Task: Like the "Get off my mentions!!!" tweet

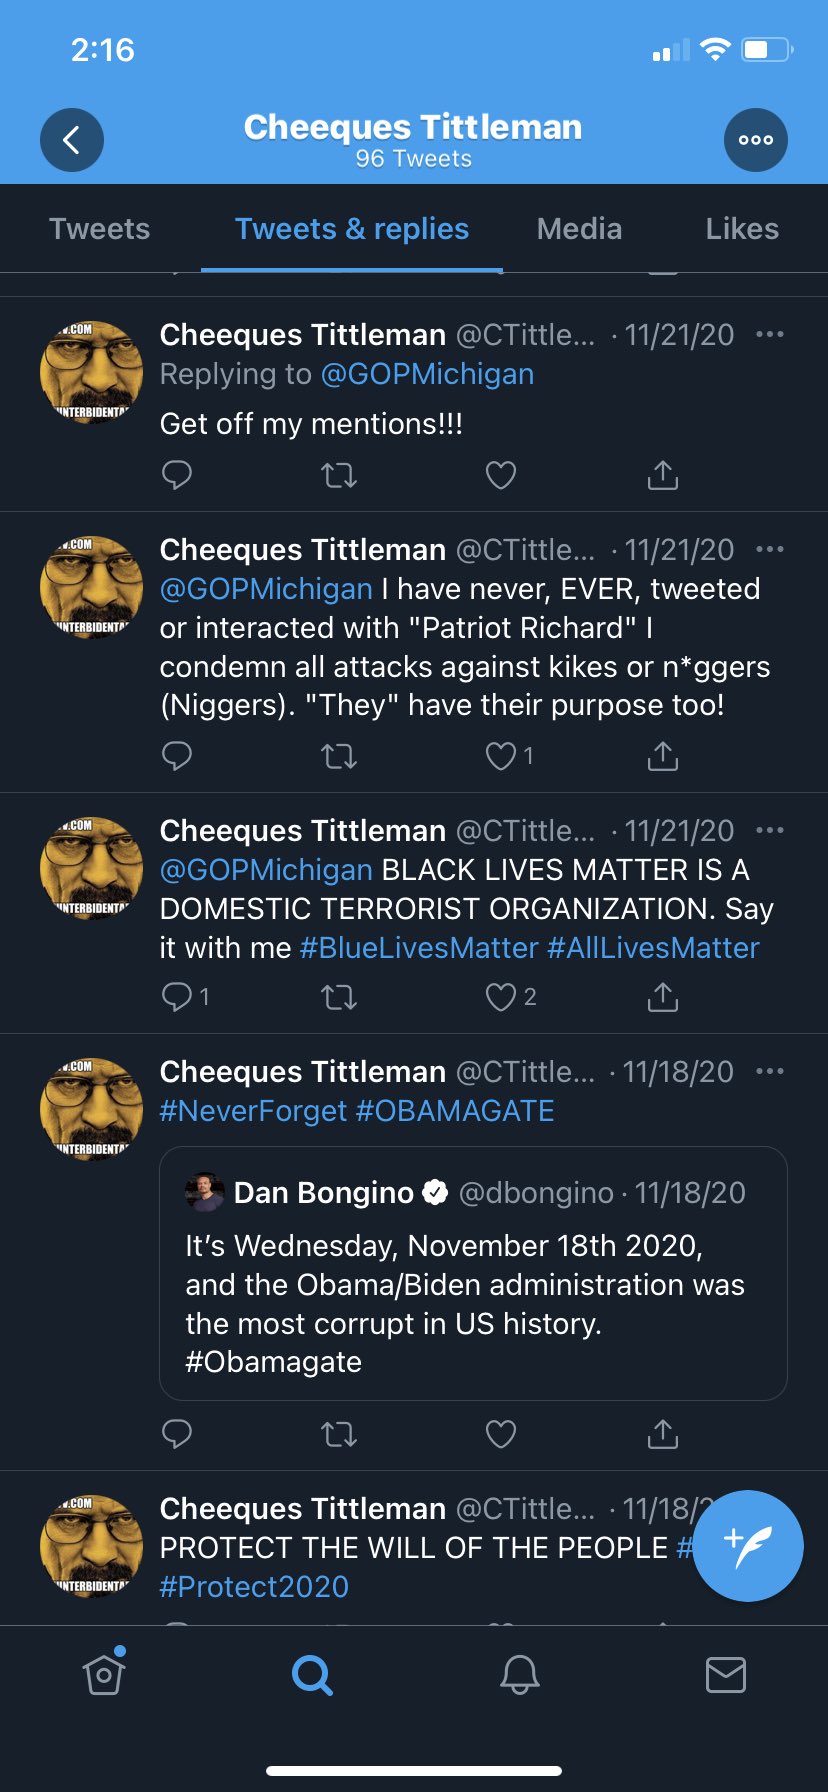Action: click(x=501, y=475)
